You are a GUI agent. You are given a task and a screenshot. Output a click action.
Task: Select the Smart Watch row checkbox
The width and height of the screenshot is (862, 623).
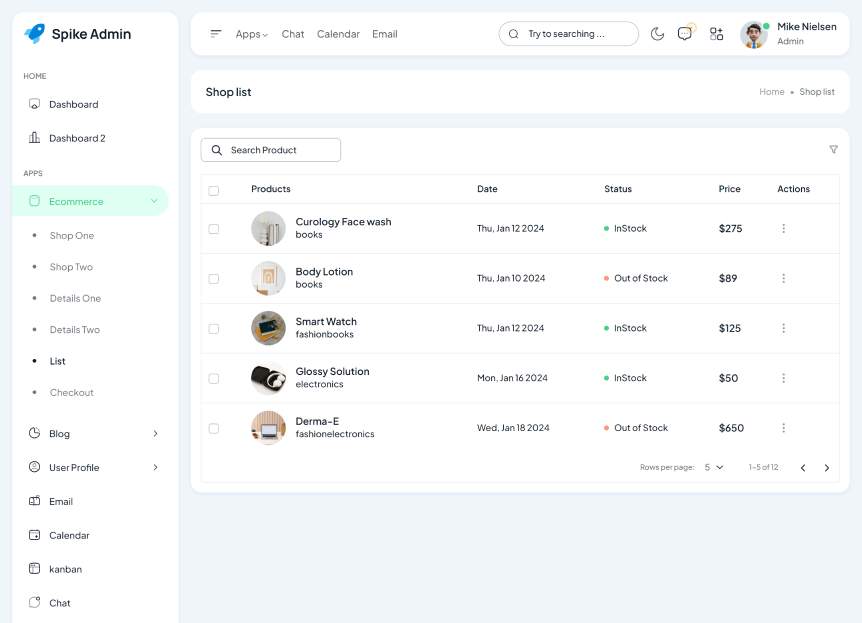tap(213, 329)
